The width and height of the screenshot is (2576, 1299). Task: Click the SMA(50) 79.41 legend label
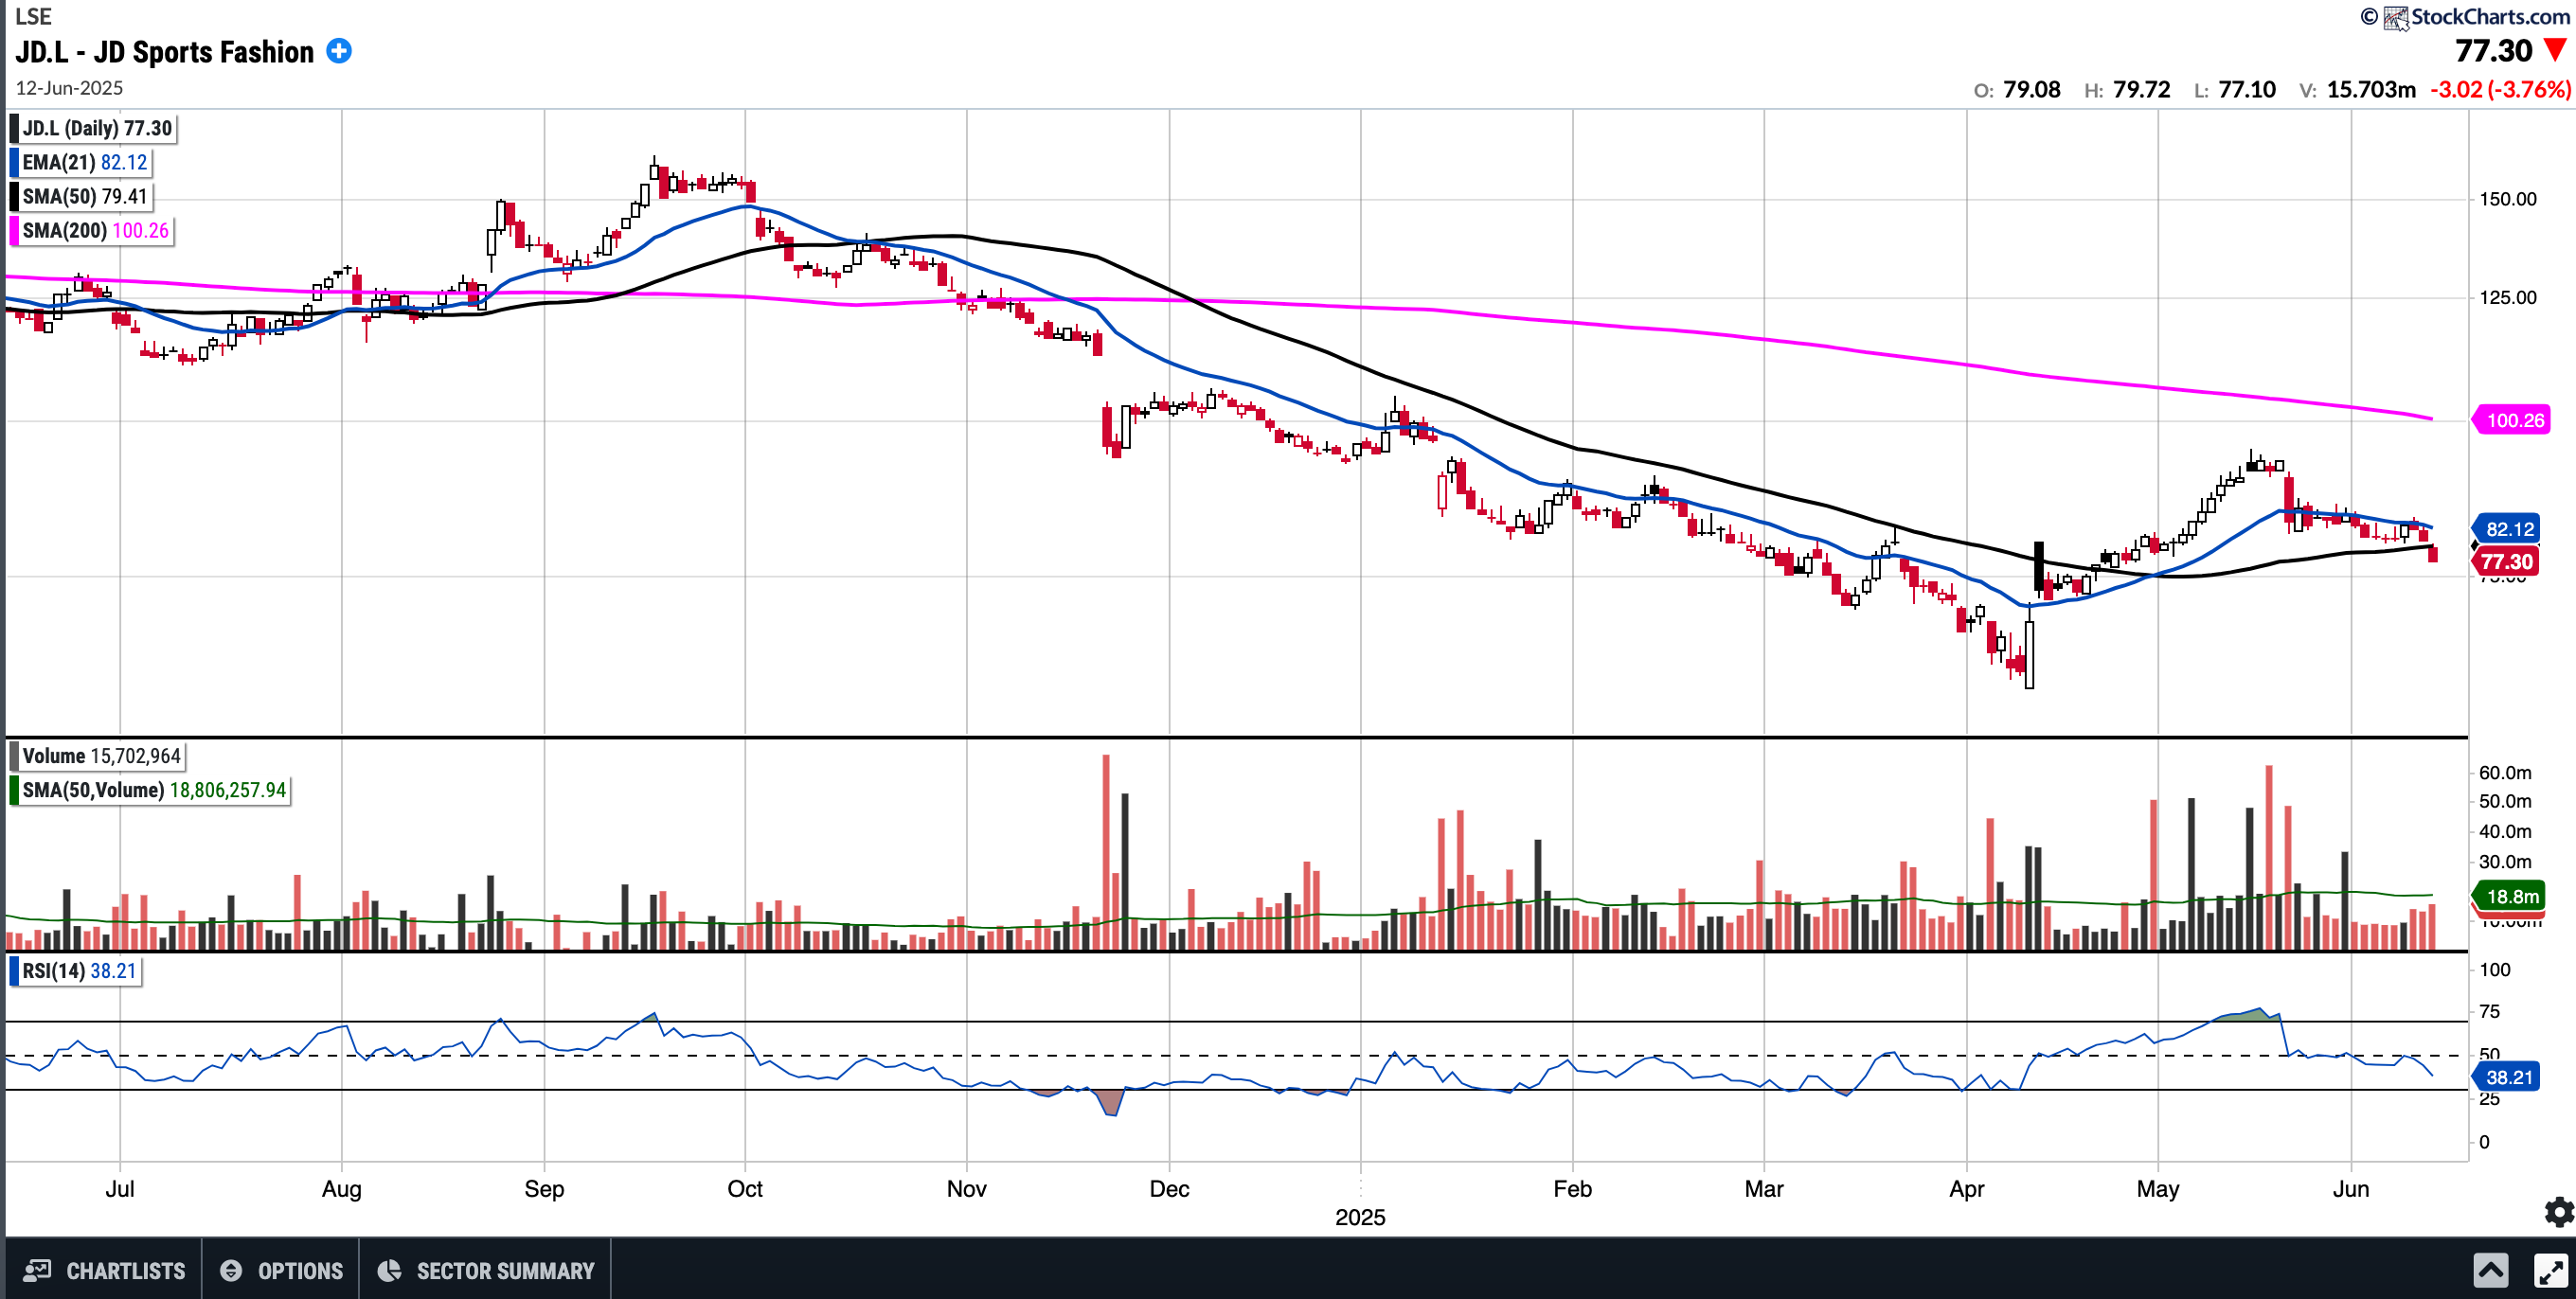point(84,196)
